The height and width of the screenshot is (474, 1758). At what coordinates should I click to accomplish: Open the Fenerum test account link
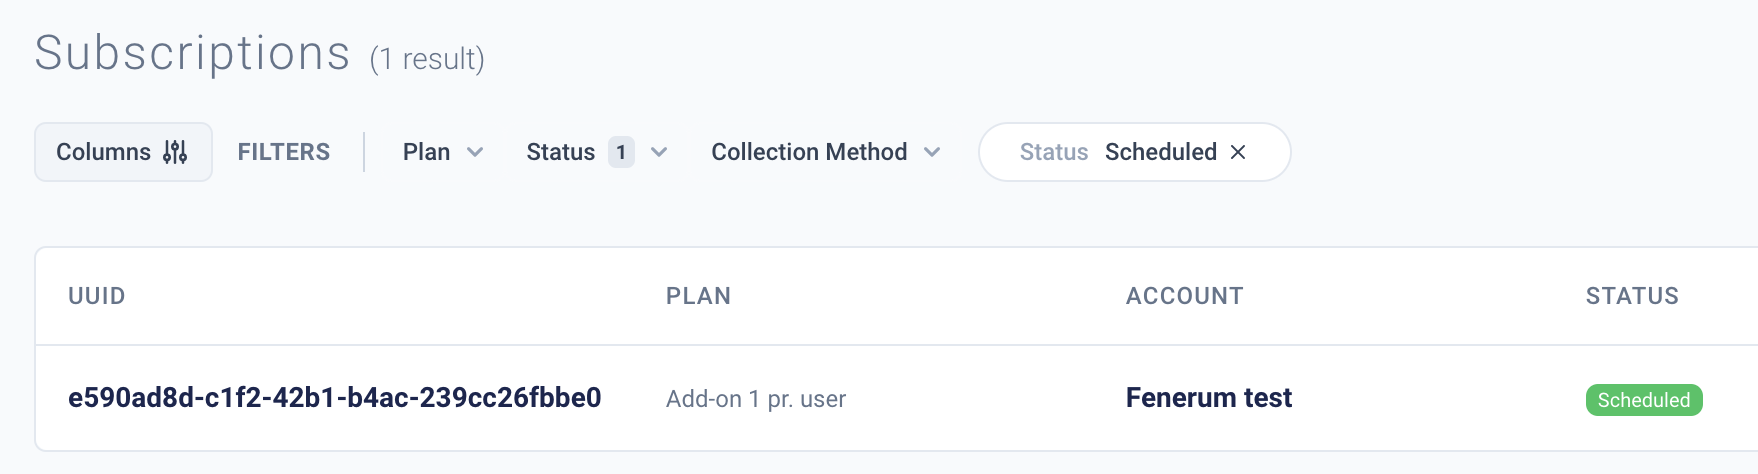[1209, 398]
